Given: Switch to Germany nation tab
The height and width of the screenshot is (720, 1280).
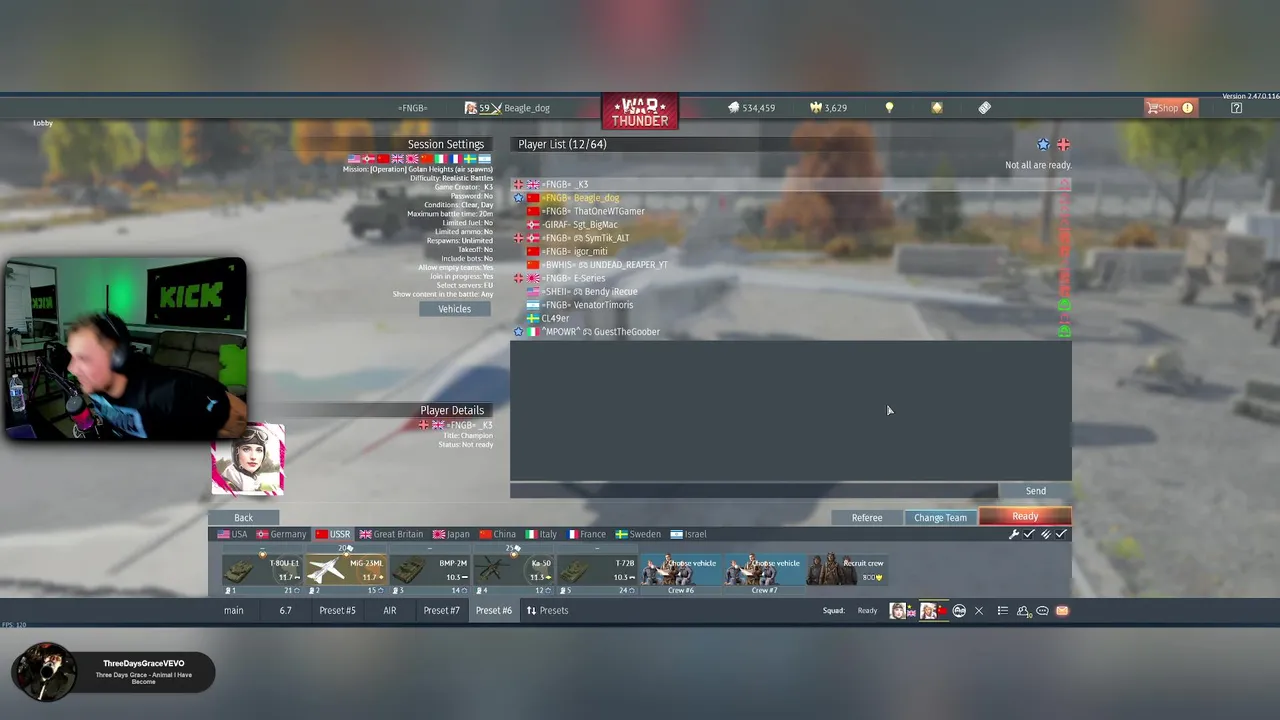Looking at the screenshot, I should [x=281, y=534].
